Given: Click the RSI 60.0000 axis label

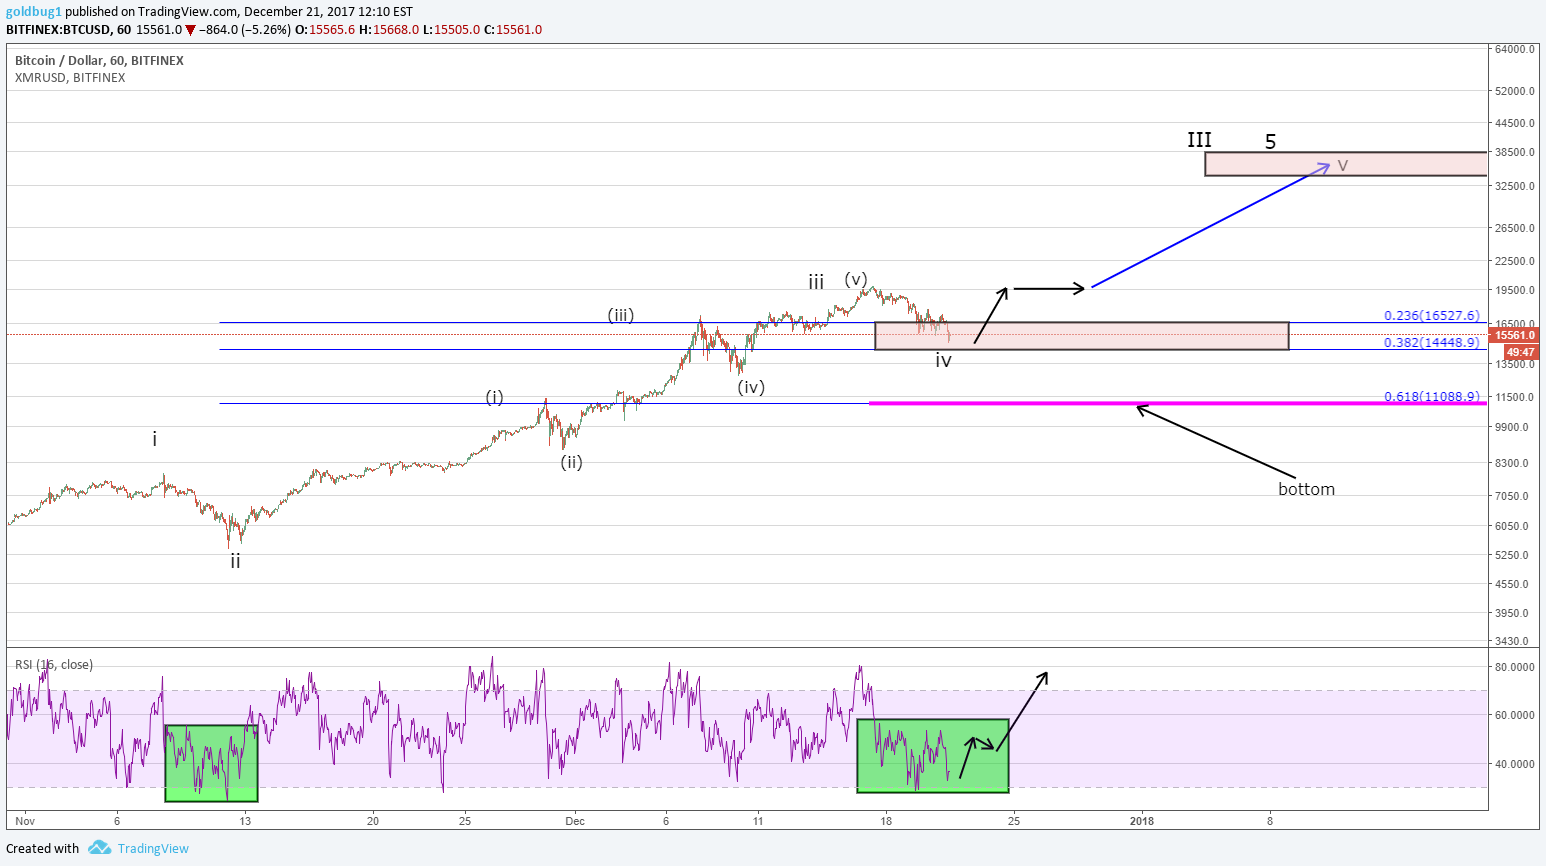Looking at the screenshot, I should click(1515, 715).
